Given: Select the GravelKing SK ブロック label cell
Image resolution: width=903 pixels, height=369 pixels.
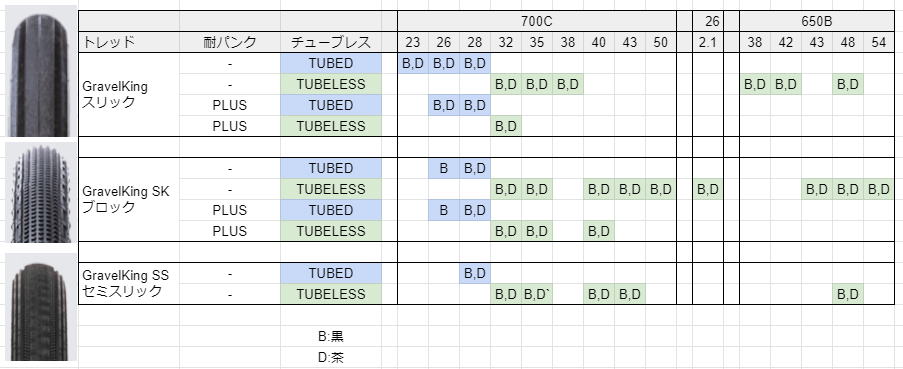Looking at the screenshot, I should click(128, 199).
